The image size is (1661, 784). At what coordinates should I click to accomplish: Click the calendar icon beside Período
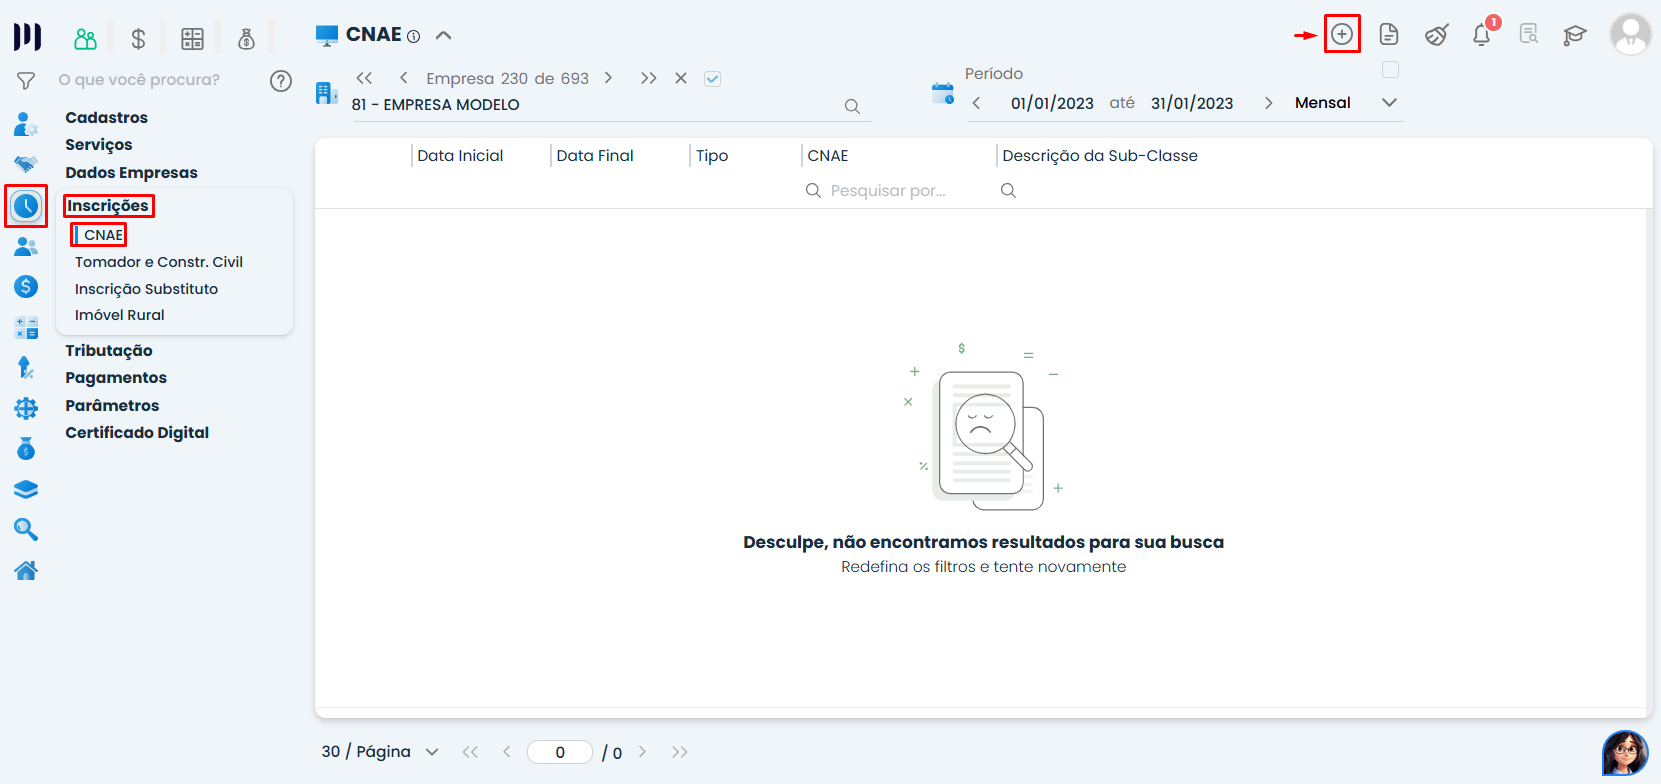pyautogui.click(x=942, y=94)
